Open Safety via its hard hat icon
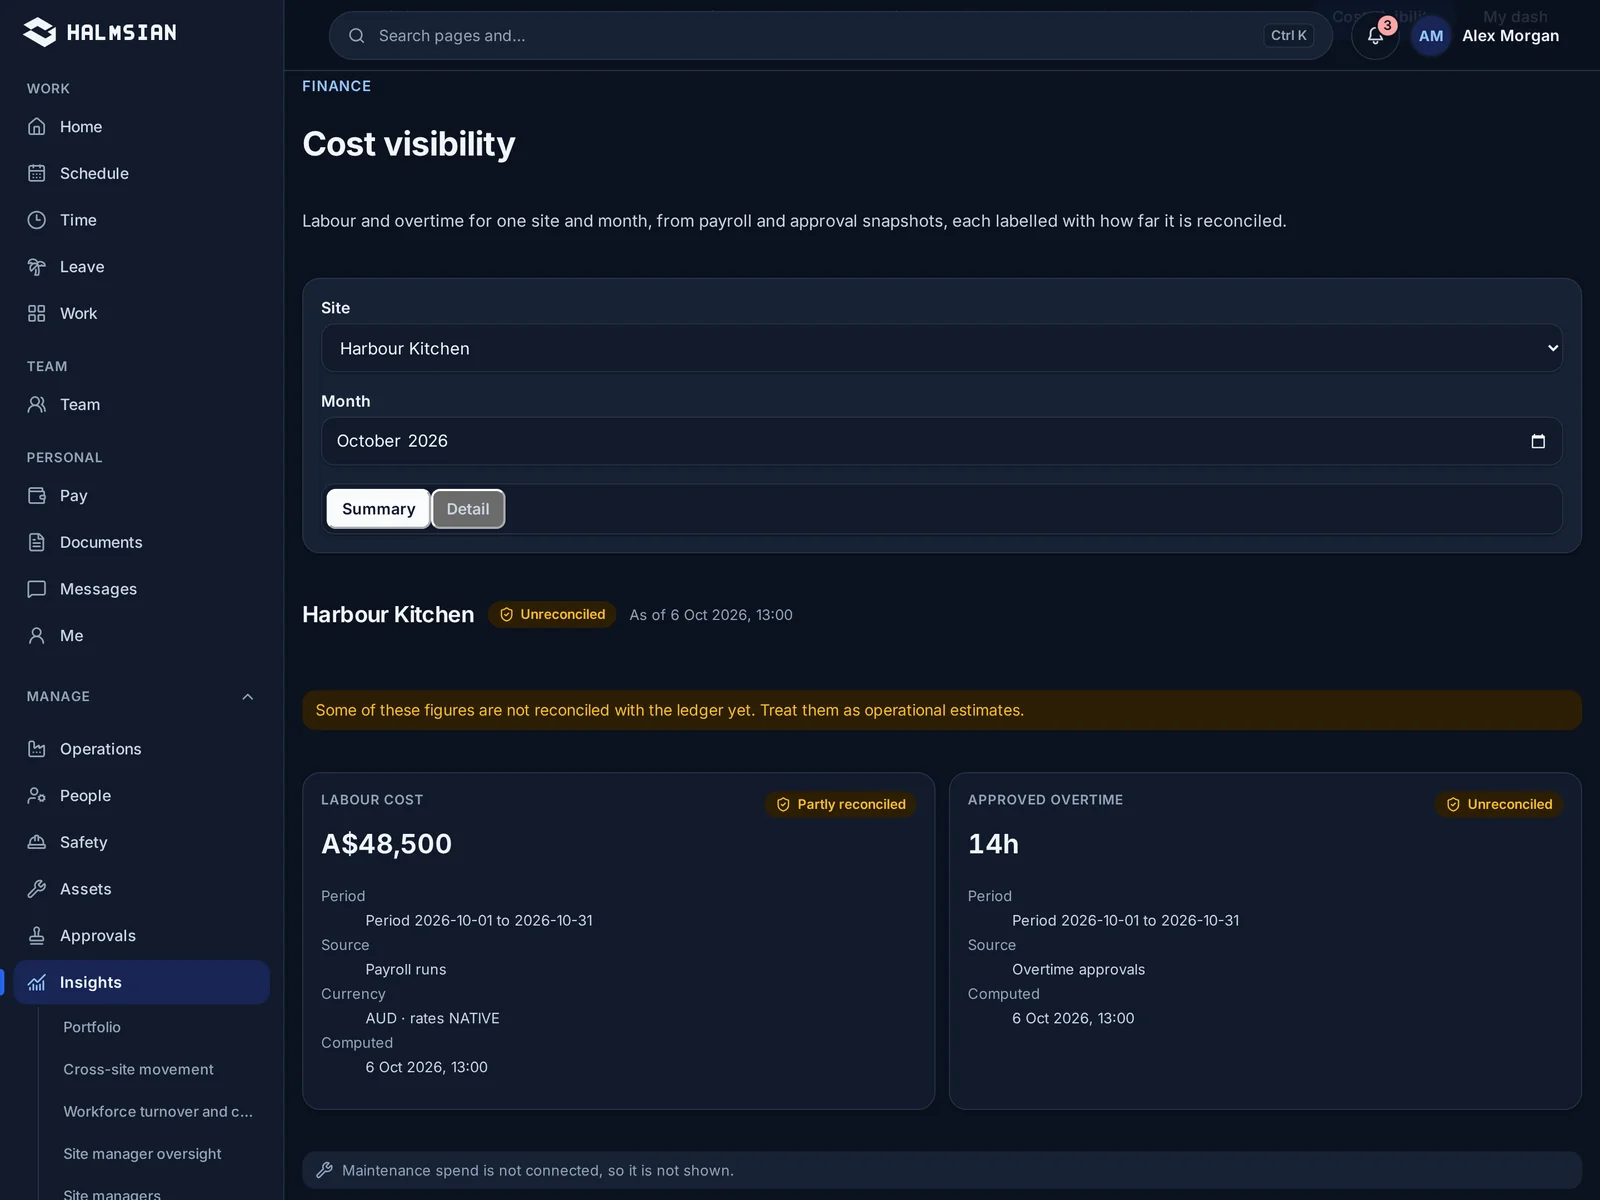Viewport: 1600px width, 1200px height. pos(37,842)
